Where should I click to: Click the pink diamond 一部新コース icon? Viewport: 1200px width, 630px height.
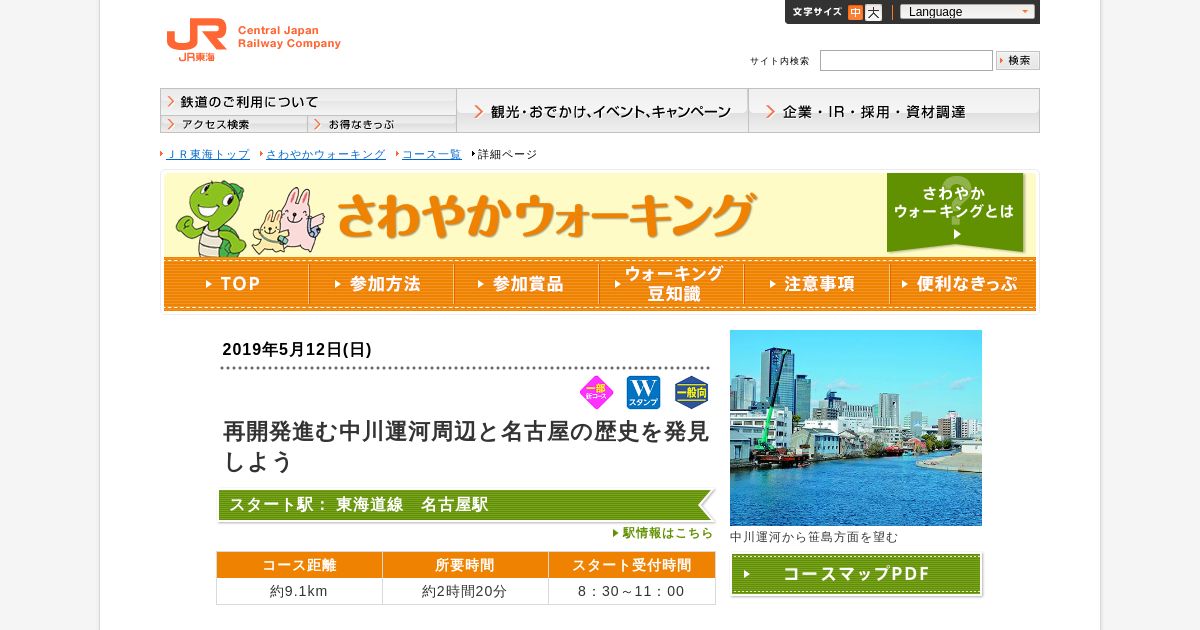tap(596, 393)
